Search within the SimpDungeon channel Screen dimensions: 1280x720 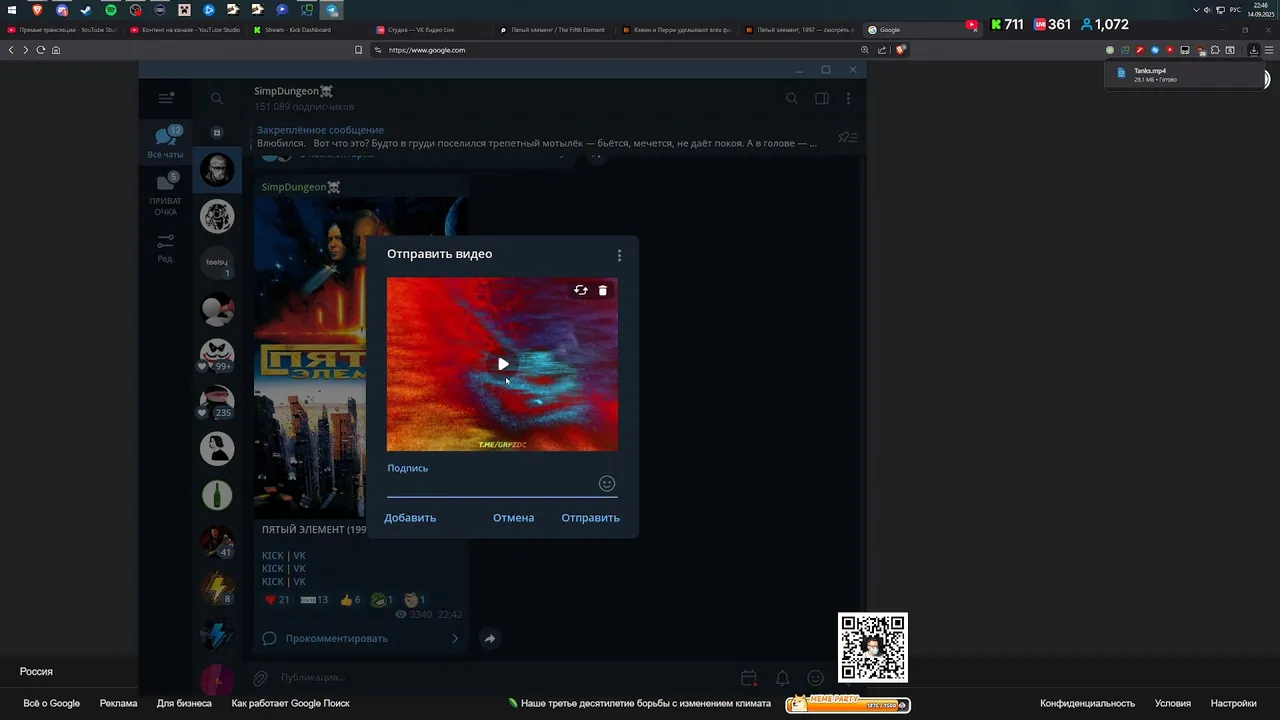coord(792,98)
